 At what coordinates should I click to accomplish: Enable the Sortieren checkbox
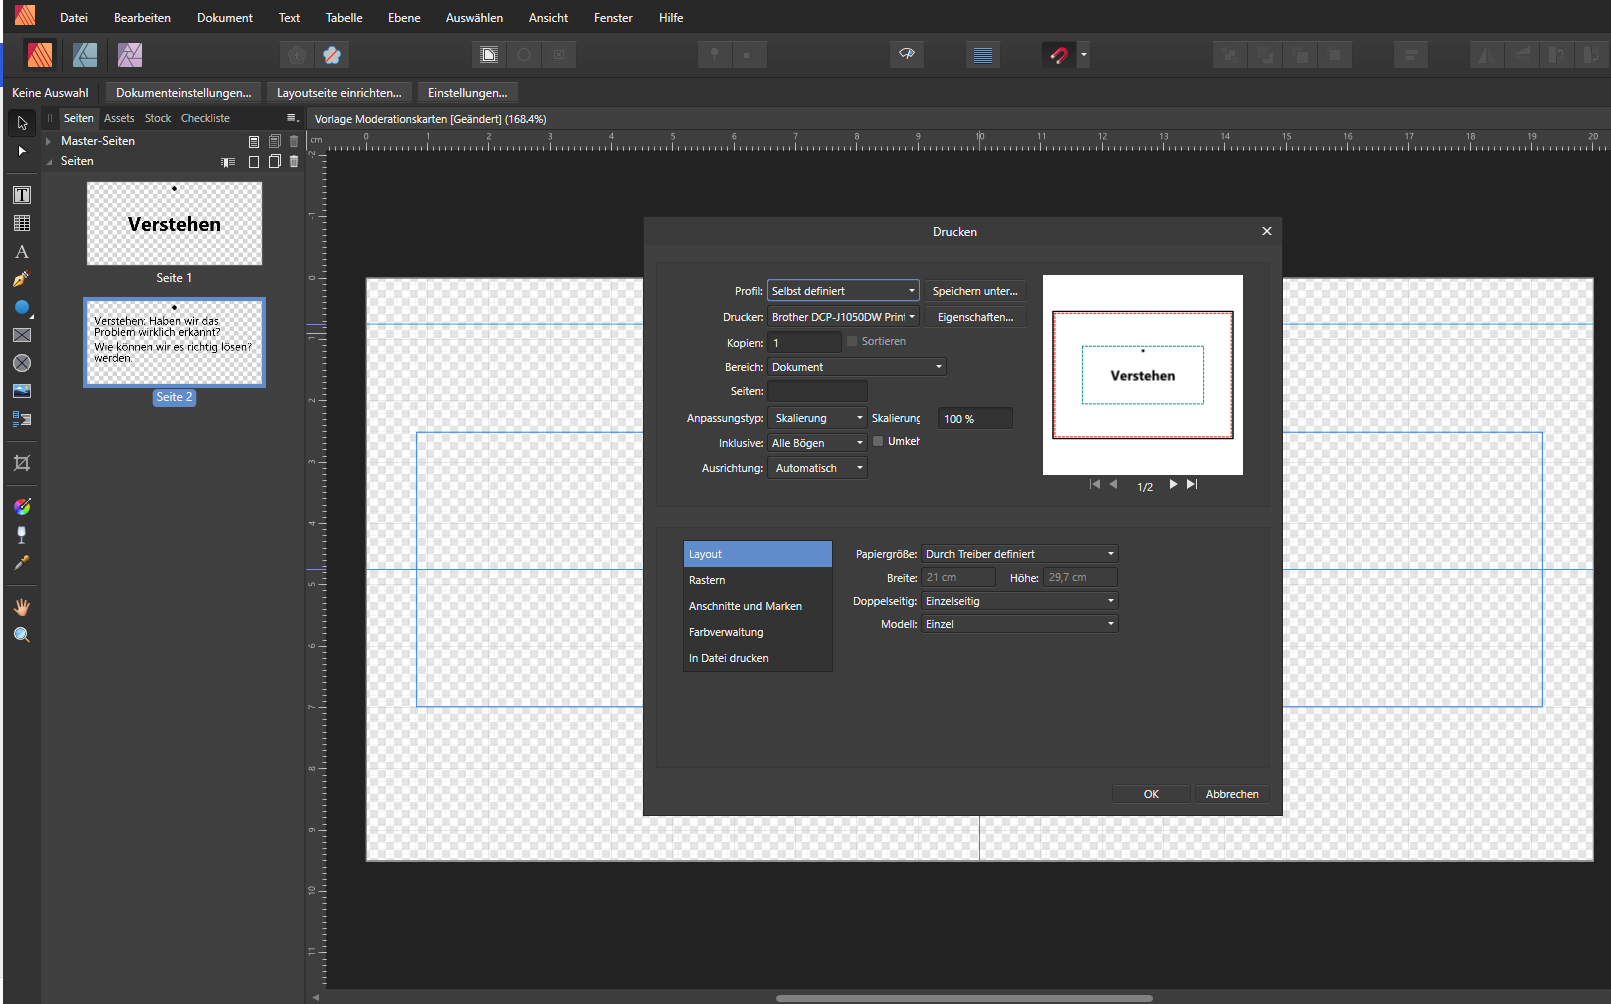852,341
